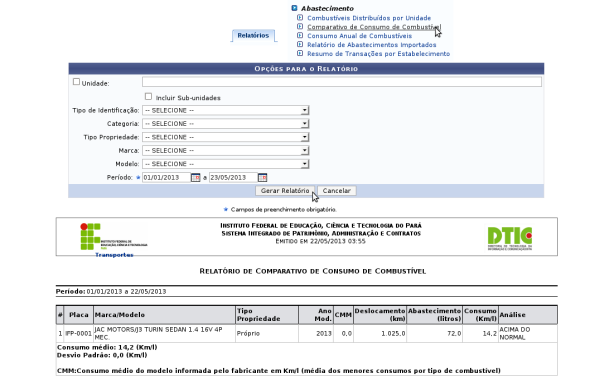Open the Marca dropdown list

coord(226,151)
